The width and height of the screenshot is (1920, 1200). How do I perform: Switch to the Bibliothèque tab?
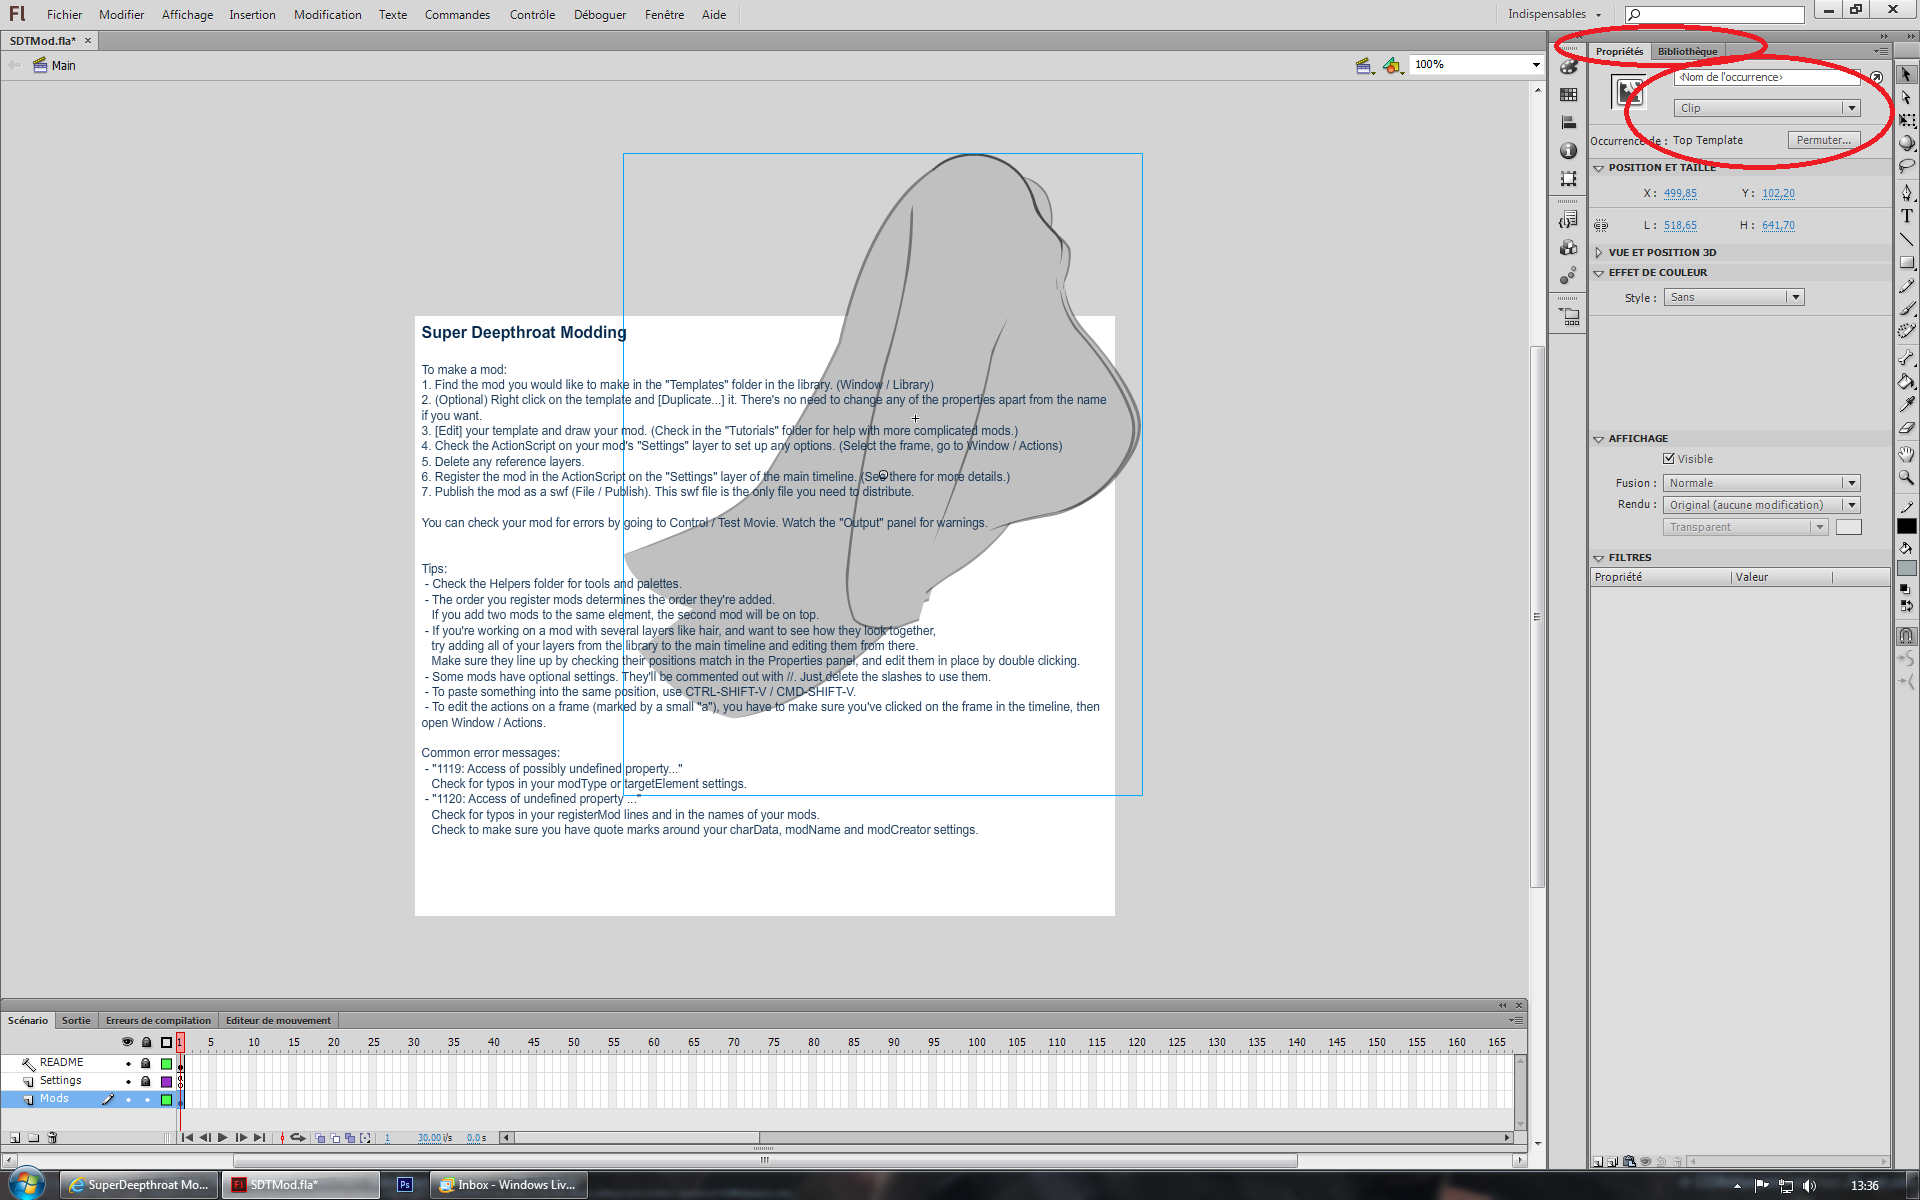1687,52
